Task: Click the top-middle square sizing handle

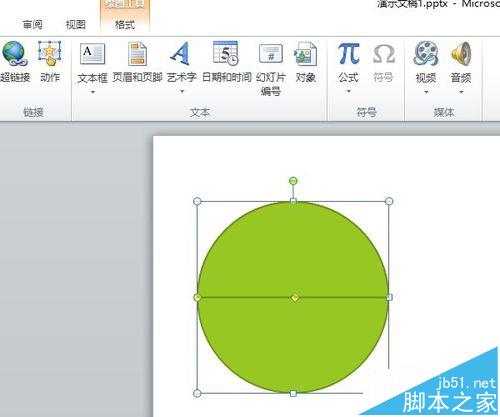Action: coord(293,201)
